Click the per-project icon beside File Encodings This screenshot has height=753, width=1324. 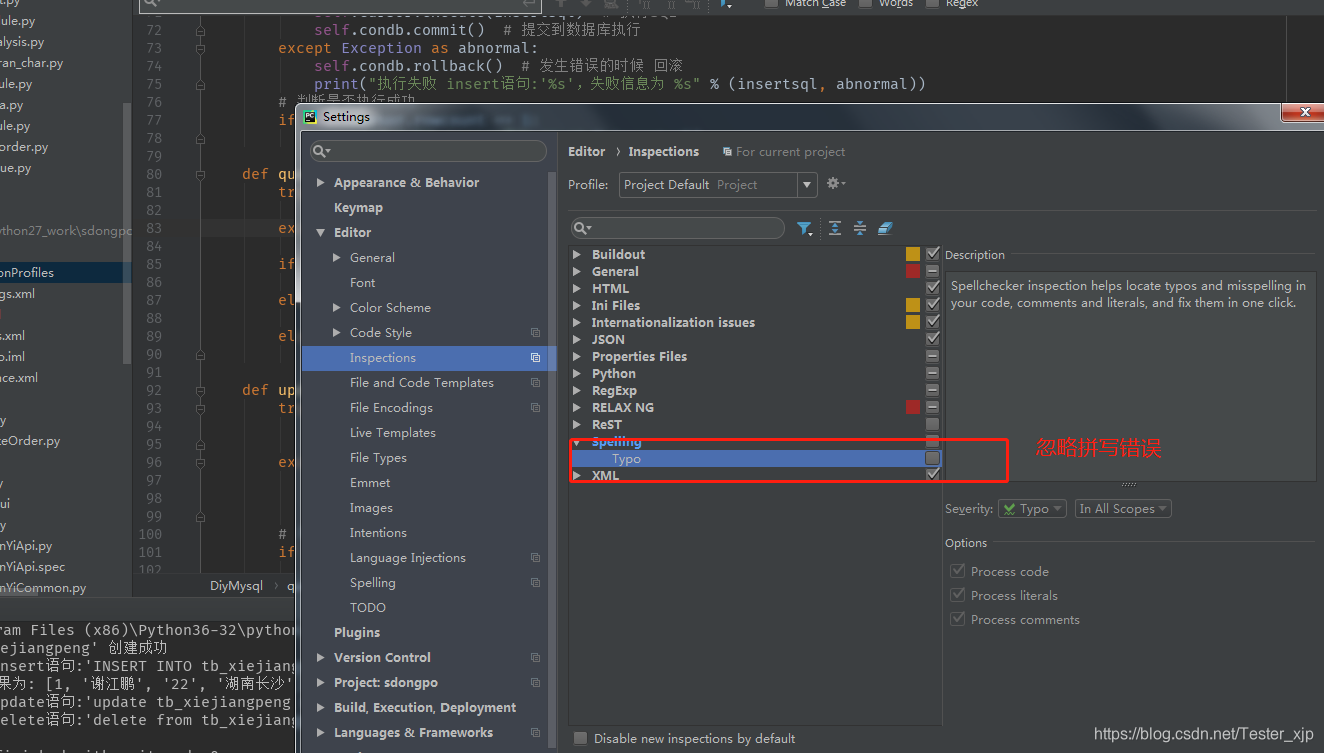pos(535,408)
